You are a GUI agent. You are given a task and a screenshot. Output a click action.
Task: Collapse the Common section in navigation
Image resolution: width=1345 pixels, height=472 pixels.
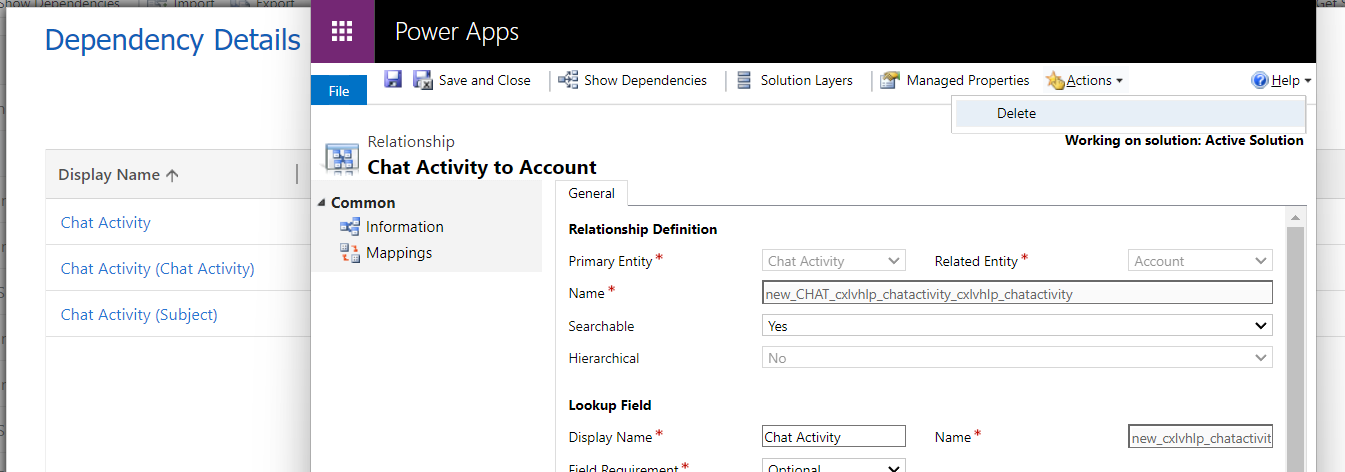coord(321,203)
